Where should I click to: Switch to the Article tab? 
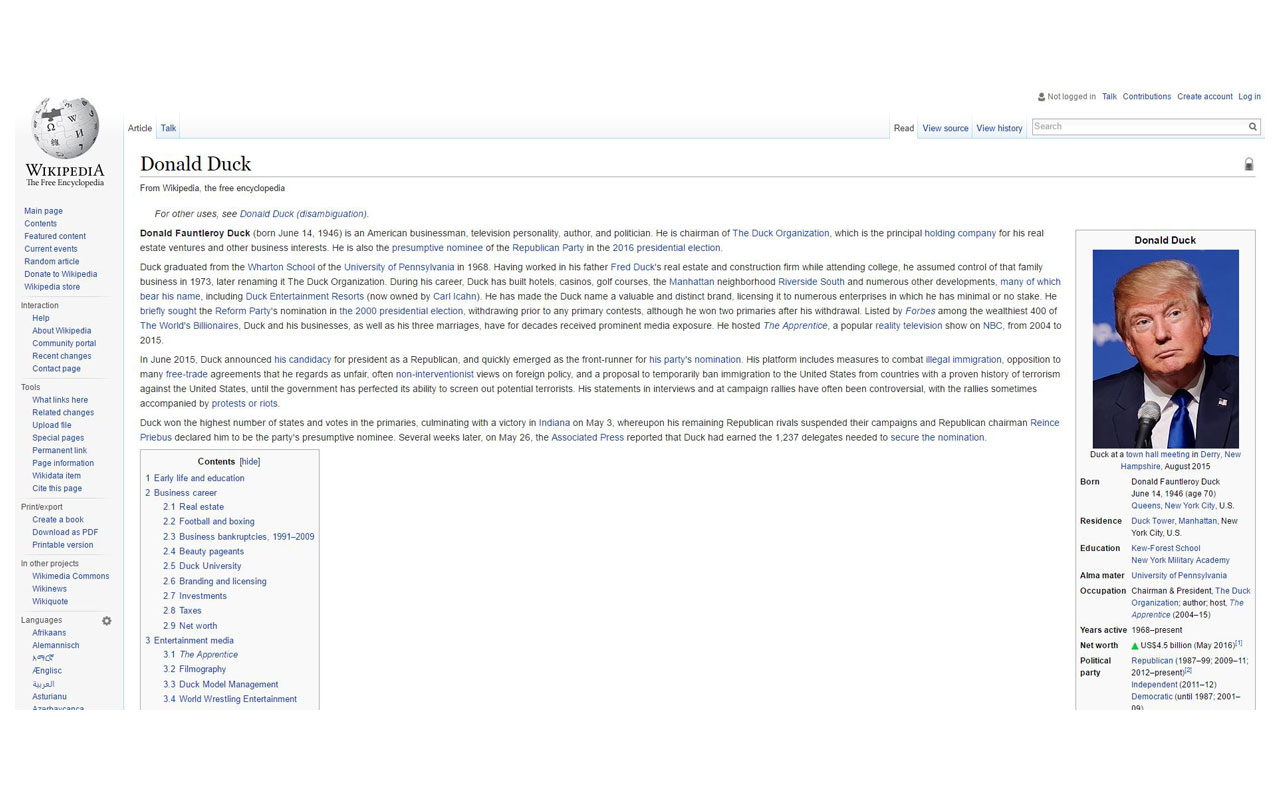point(140,128)
